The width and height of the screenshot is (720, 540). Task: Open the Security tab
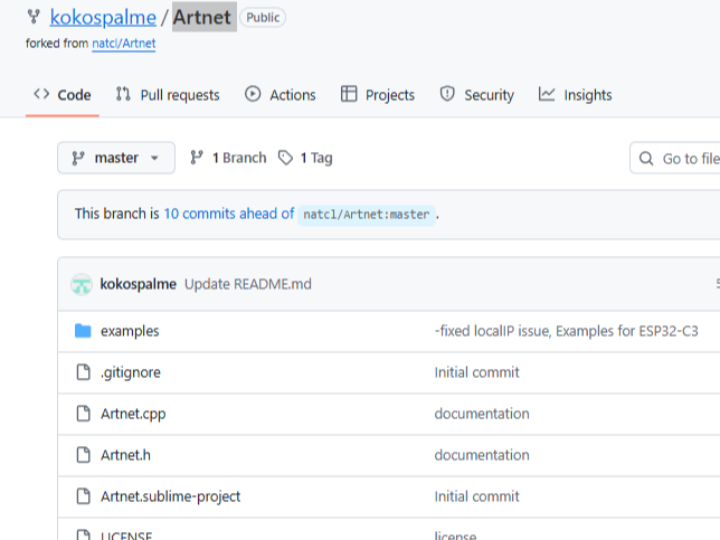point(477,95)
